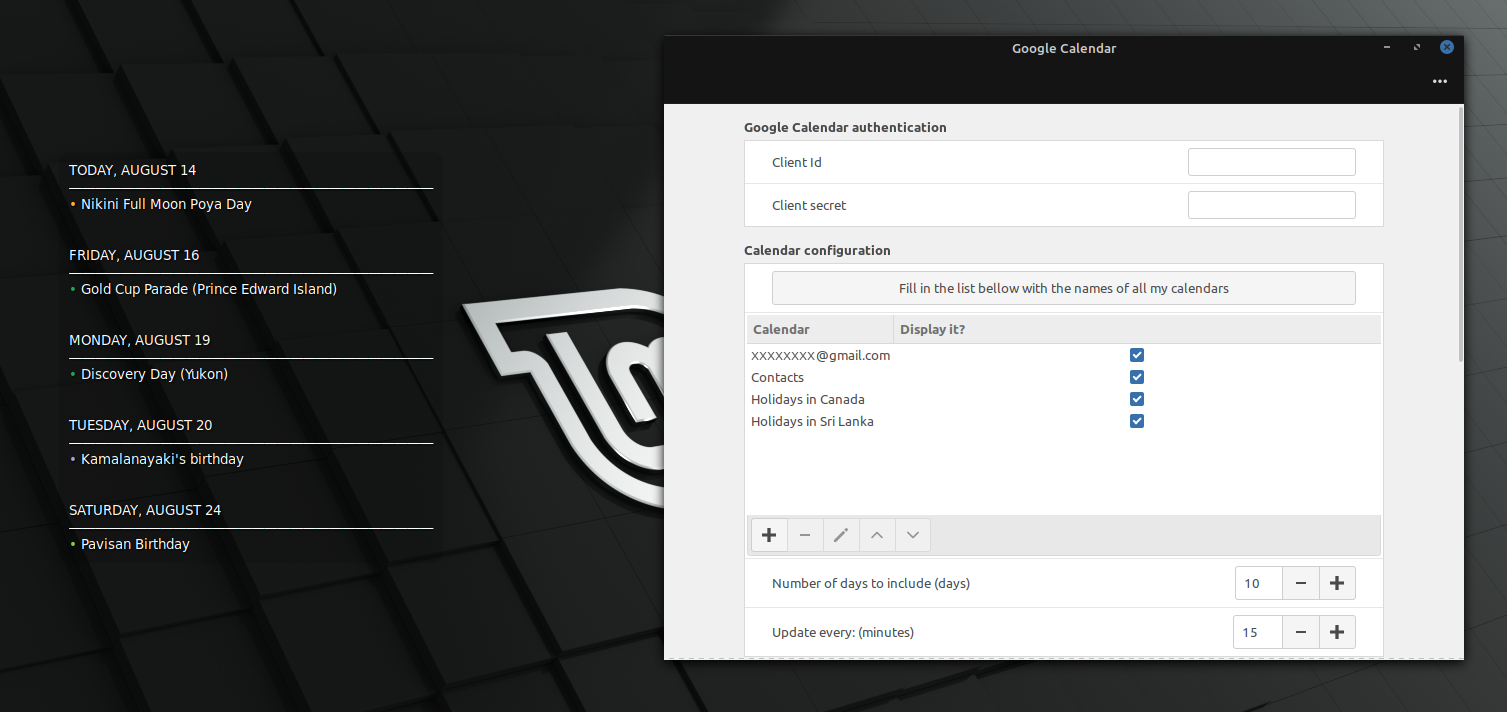Increase number of days to include
Image resolution: width=1507 pixels, height=712 pixels.
point(1337,583)
